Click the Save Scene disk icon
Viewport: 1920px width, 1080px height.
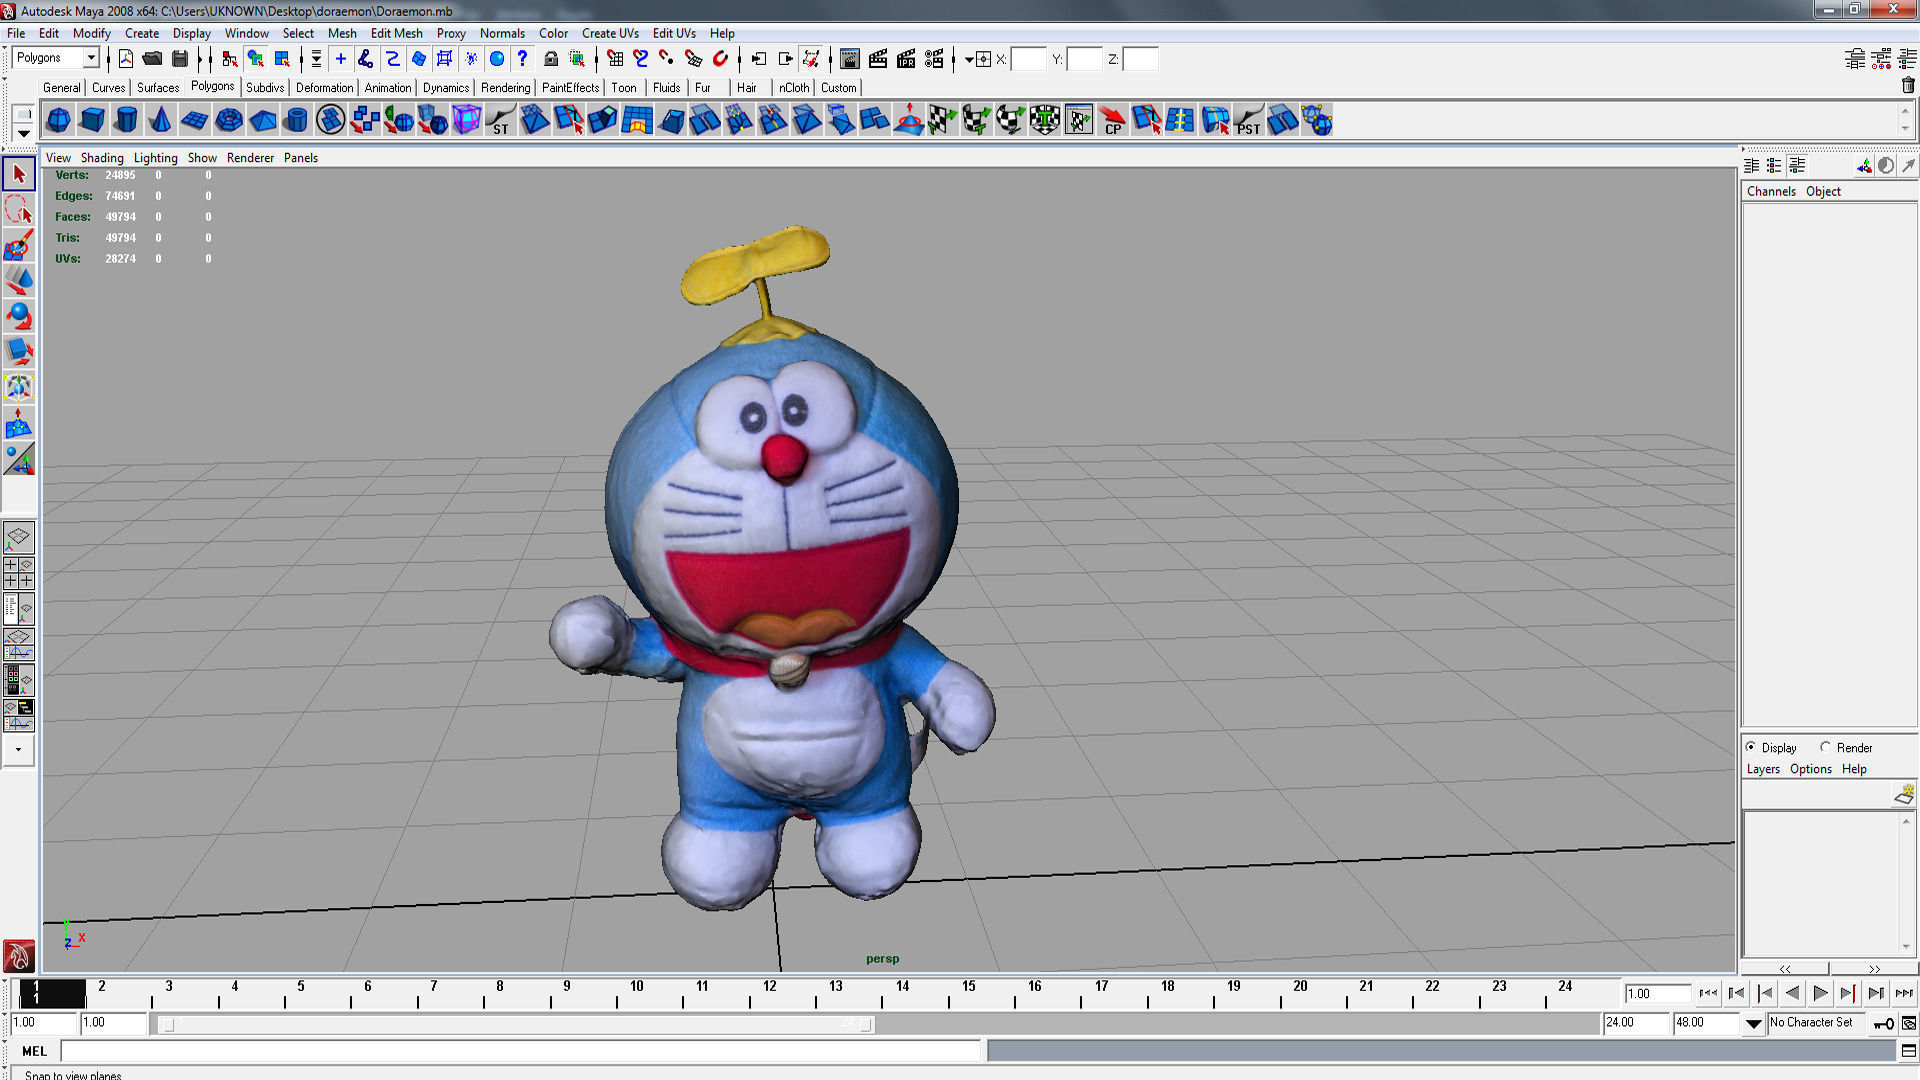[x=180, y=59]
